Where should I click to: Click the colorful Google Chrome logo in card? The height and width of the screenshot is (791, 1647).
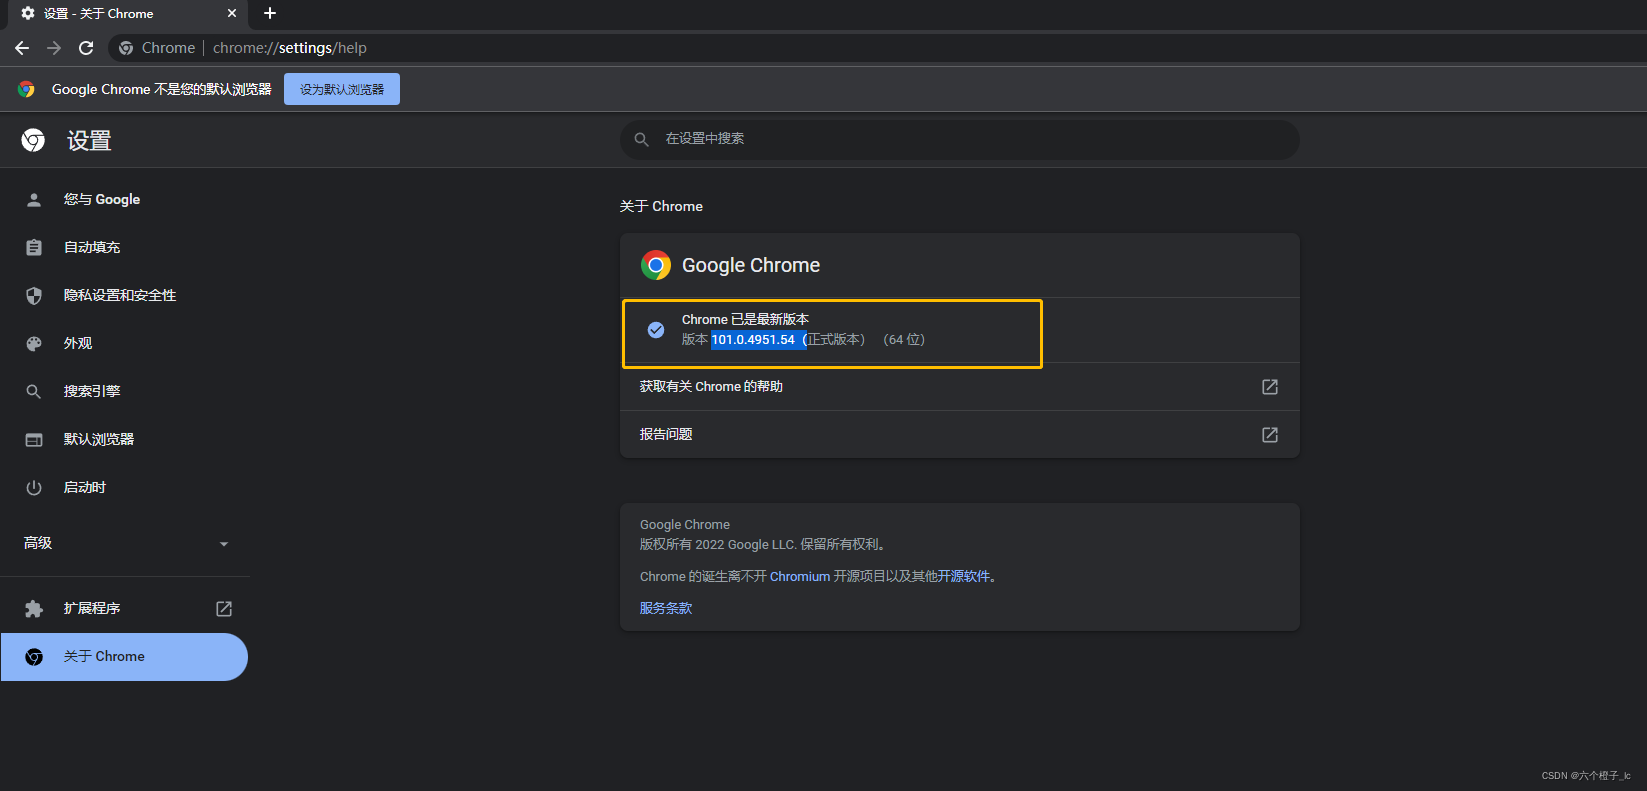pos(656,265)
